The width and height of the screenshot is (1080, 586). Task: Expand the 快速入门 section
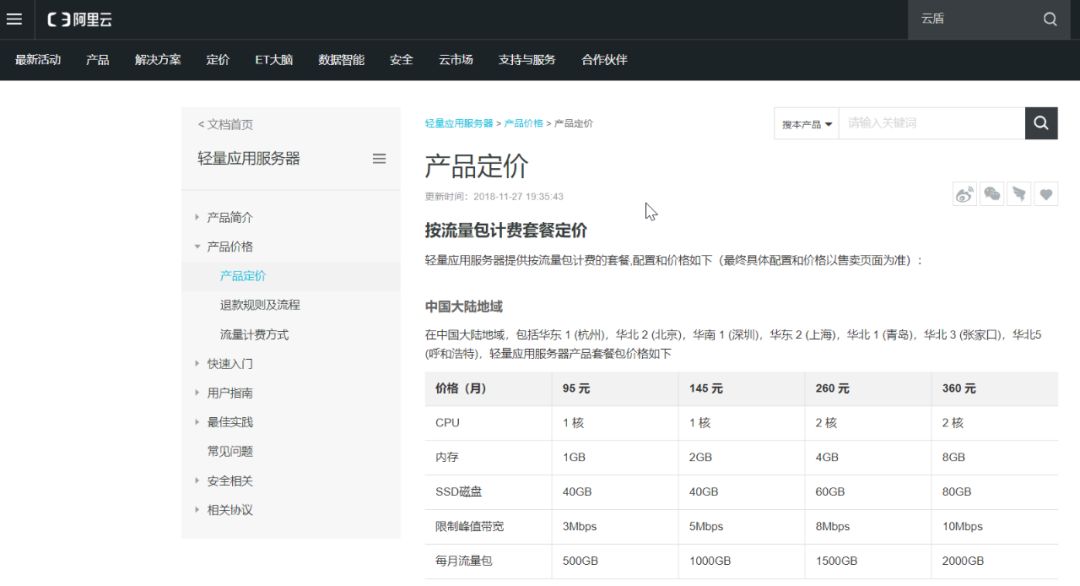(x=229, y=364)
